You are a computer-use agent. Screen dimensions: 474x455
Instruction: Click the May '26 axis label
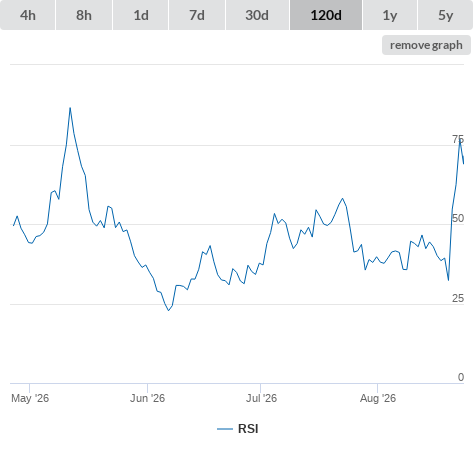tap(30, 398)
